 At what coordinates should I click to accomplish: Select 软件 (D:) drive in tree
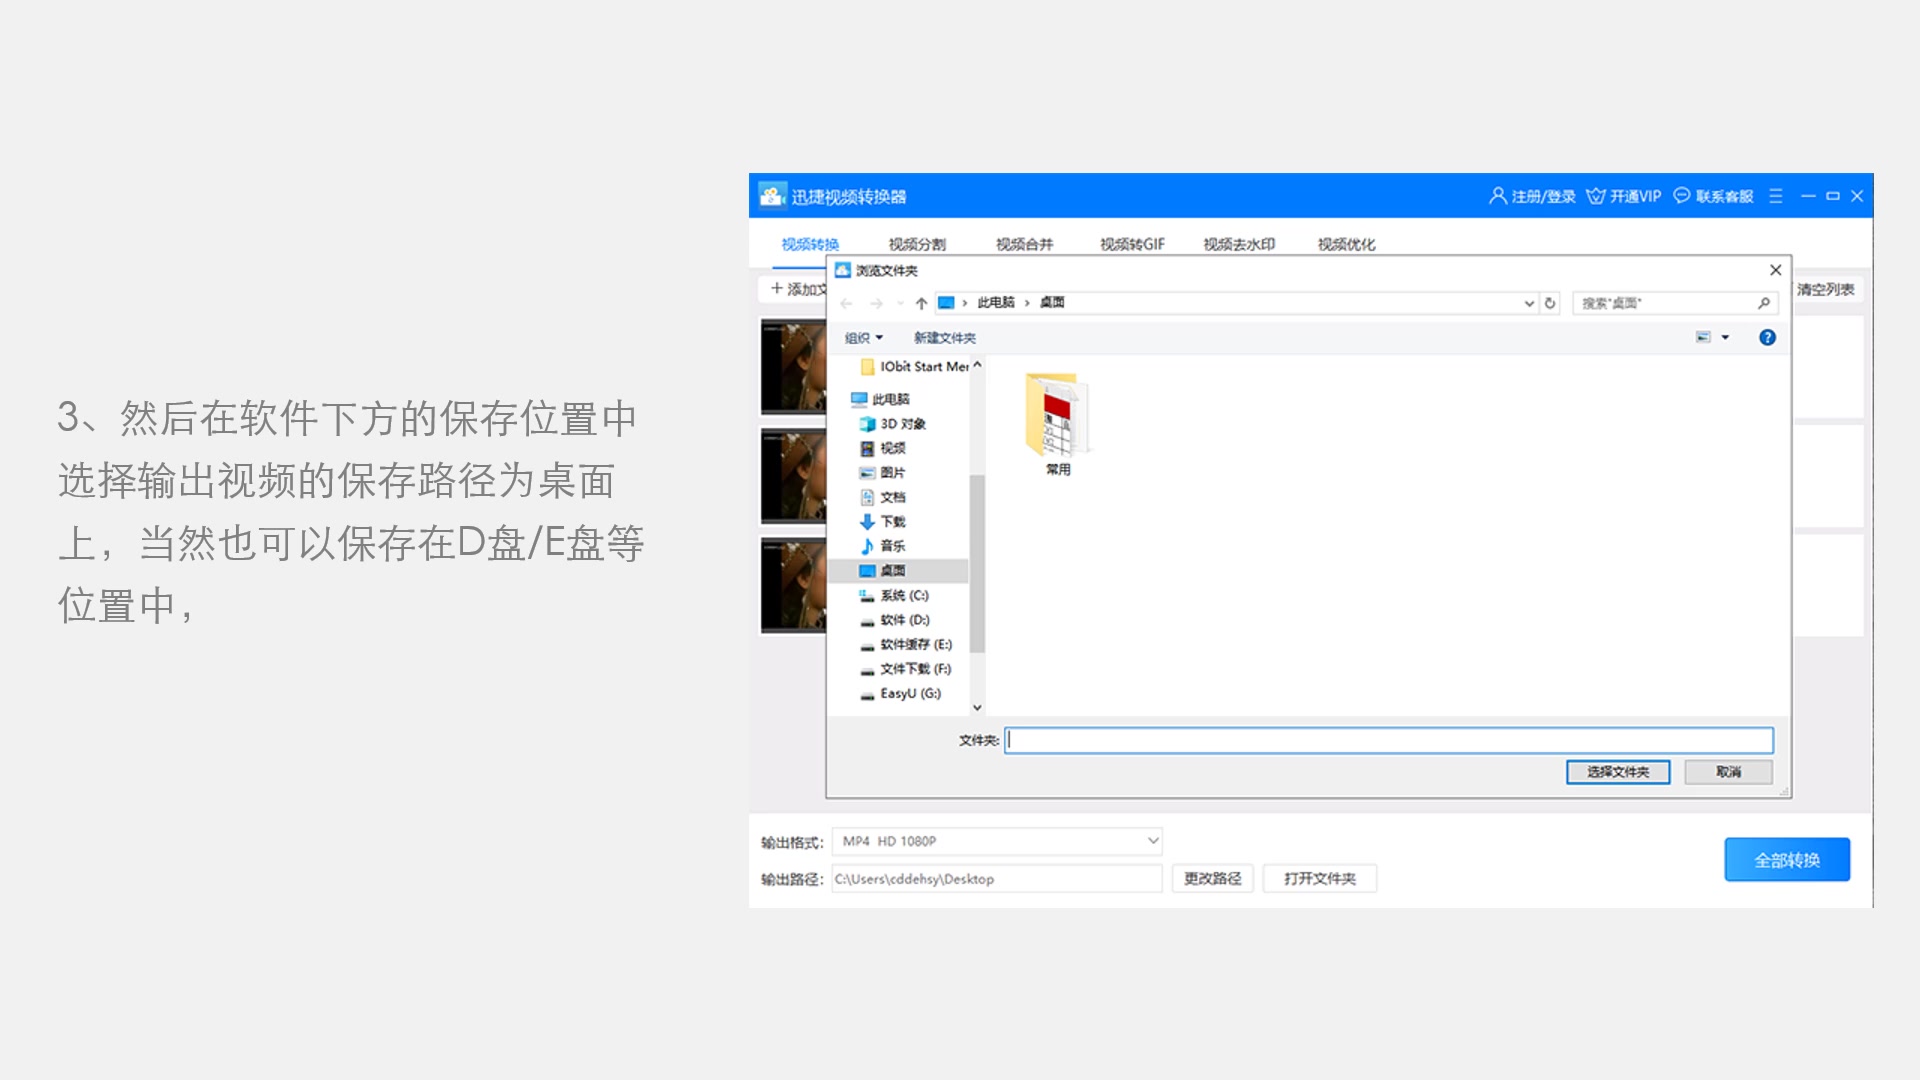[x=904, y=620]
